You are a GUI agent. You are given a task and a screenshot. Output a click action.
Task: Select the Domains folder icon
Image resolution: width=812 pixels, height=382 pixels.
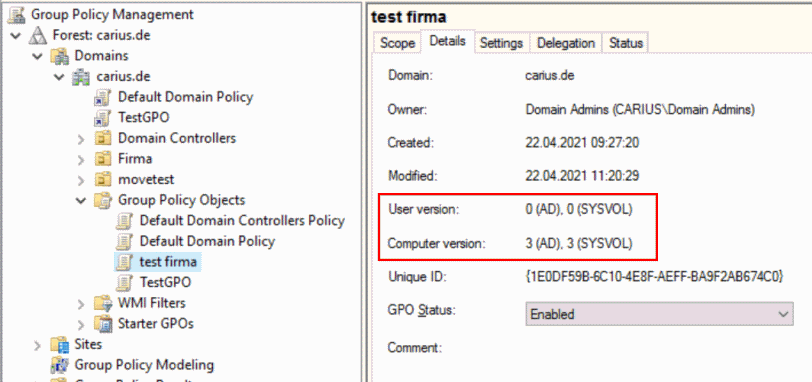[x=60, y=56]
